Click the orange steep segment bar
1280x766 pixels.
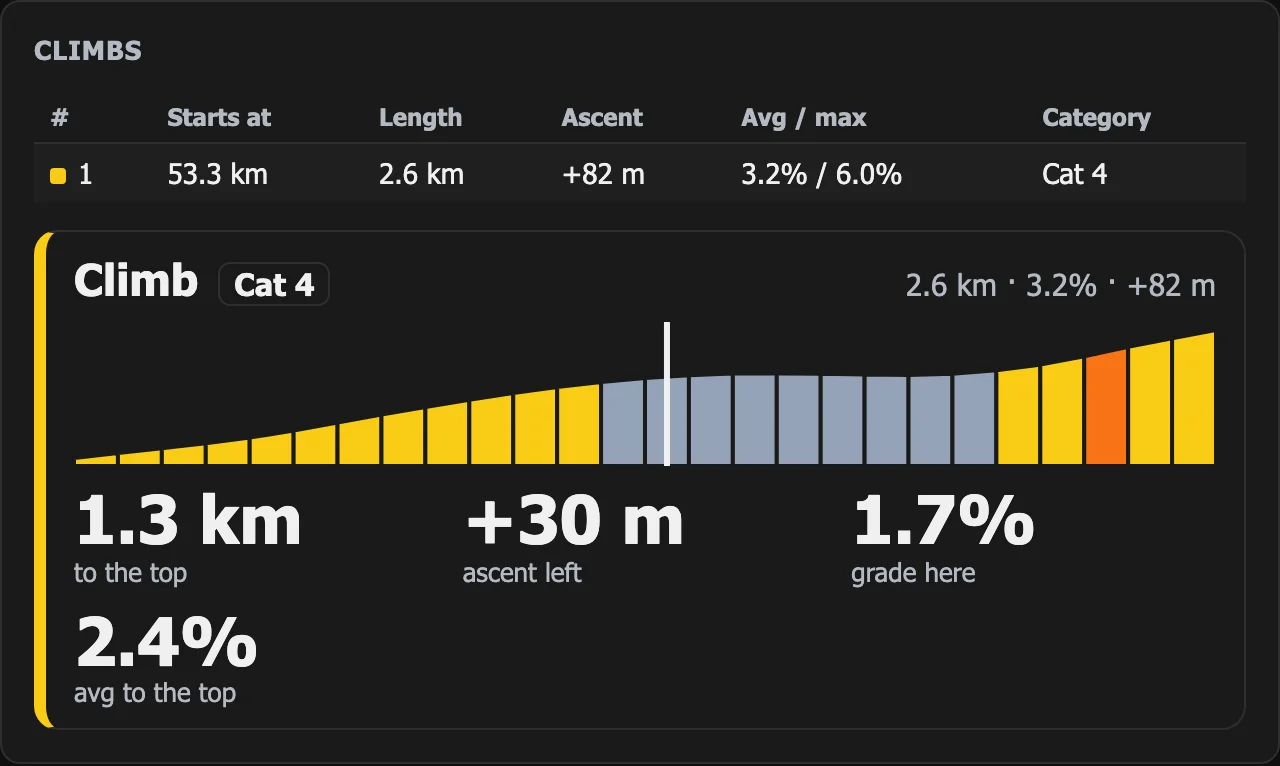1106,407
